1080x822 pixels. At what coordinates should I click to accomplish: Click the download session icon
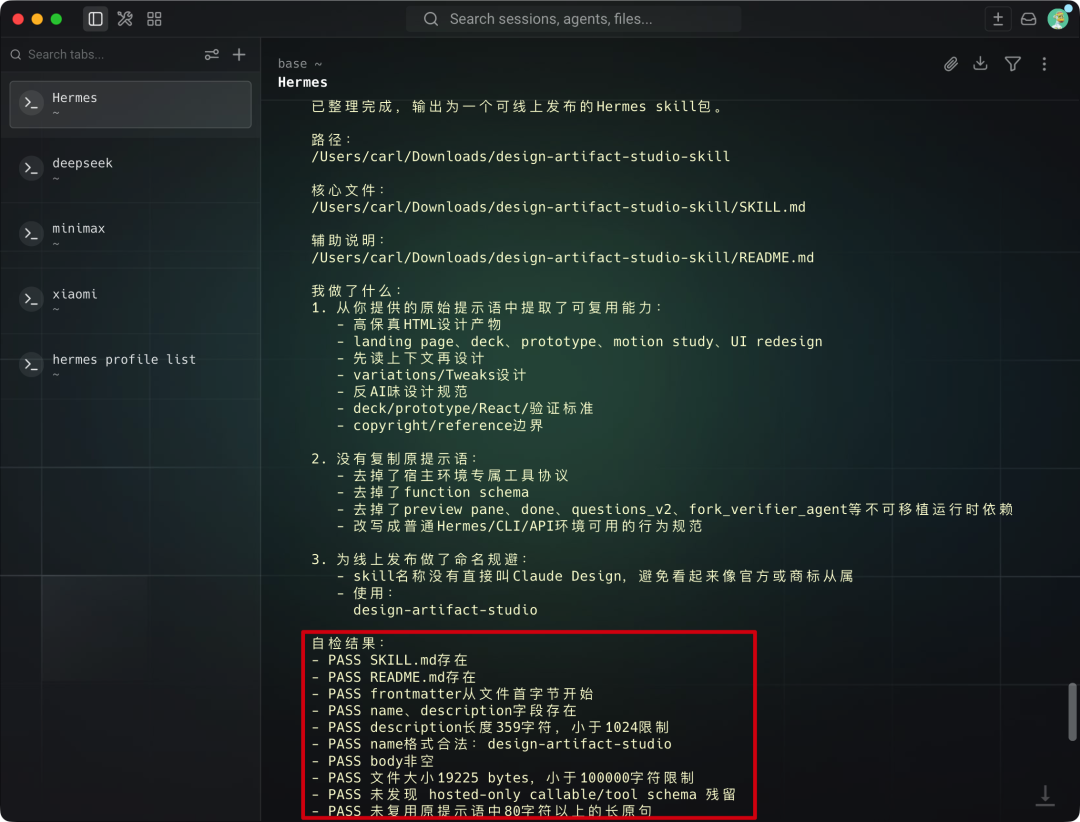coord(980,64)
